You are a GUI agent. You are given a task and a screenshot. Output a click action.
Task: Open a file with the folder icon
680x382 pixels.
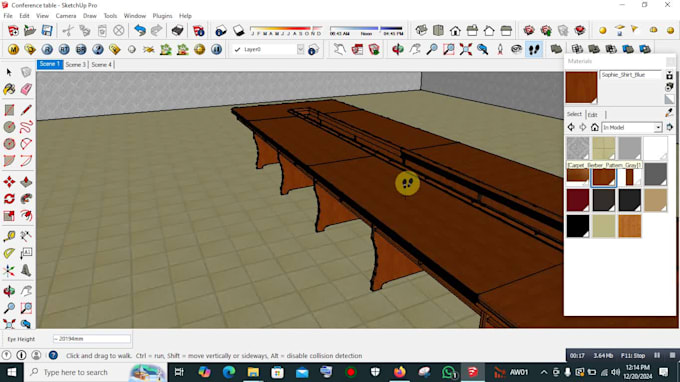tap(30, 30)
